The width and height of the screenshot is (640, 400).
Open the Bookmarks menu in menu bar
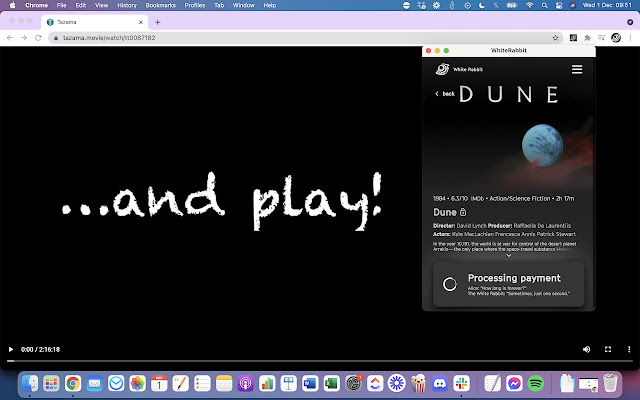point(160,5)
